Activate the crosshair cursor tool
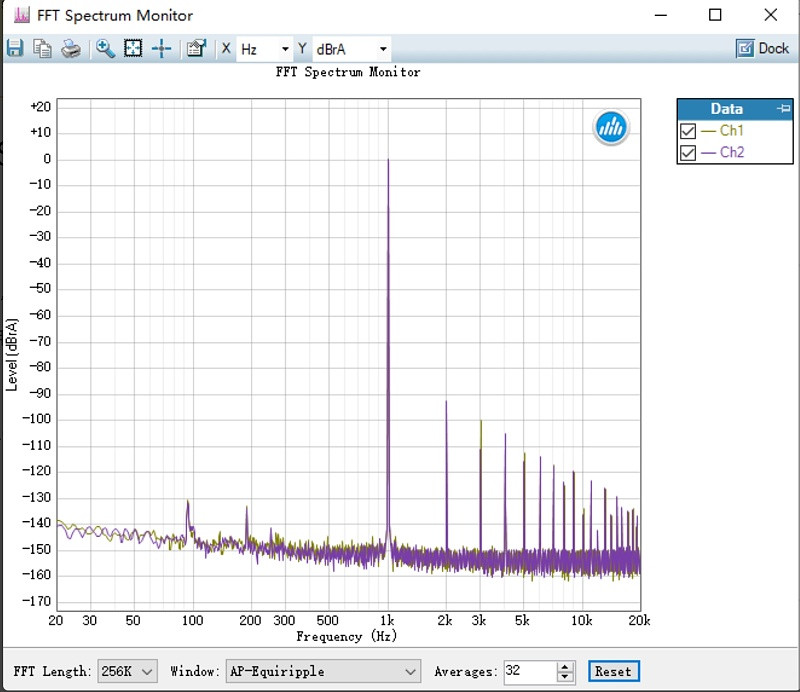Screen dimensions: 800x692 click(161, 49)
